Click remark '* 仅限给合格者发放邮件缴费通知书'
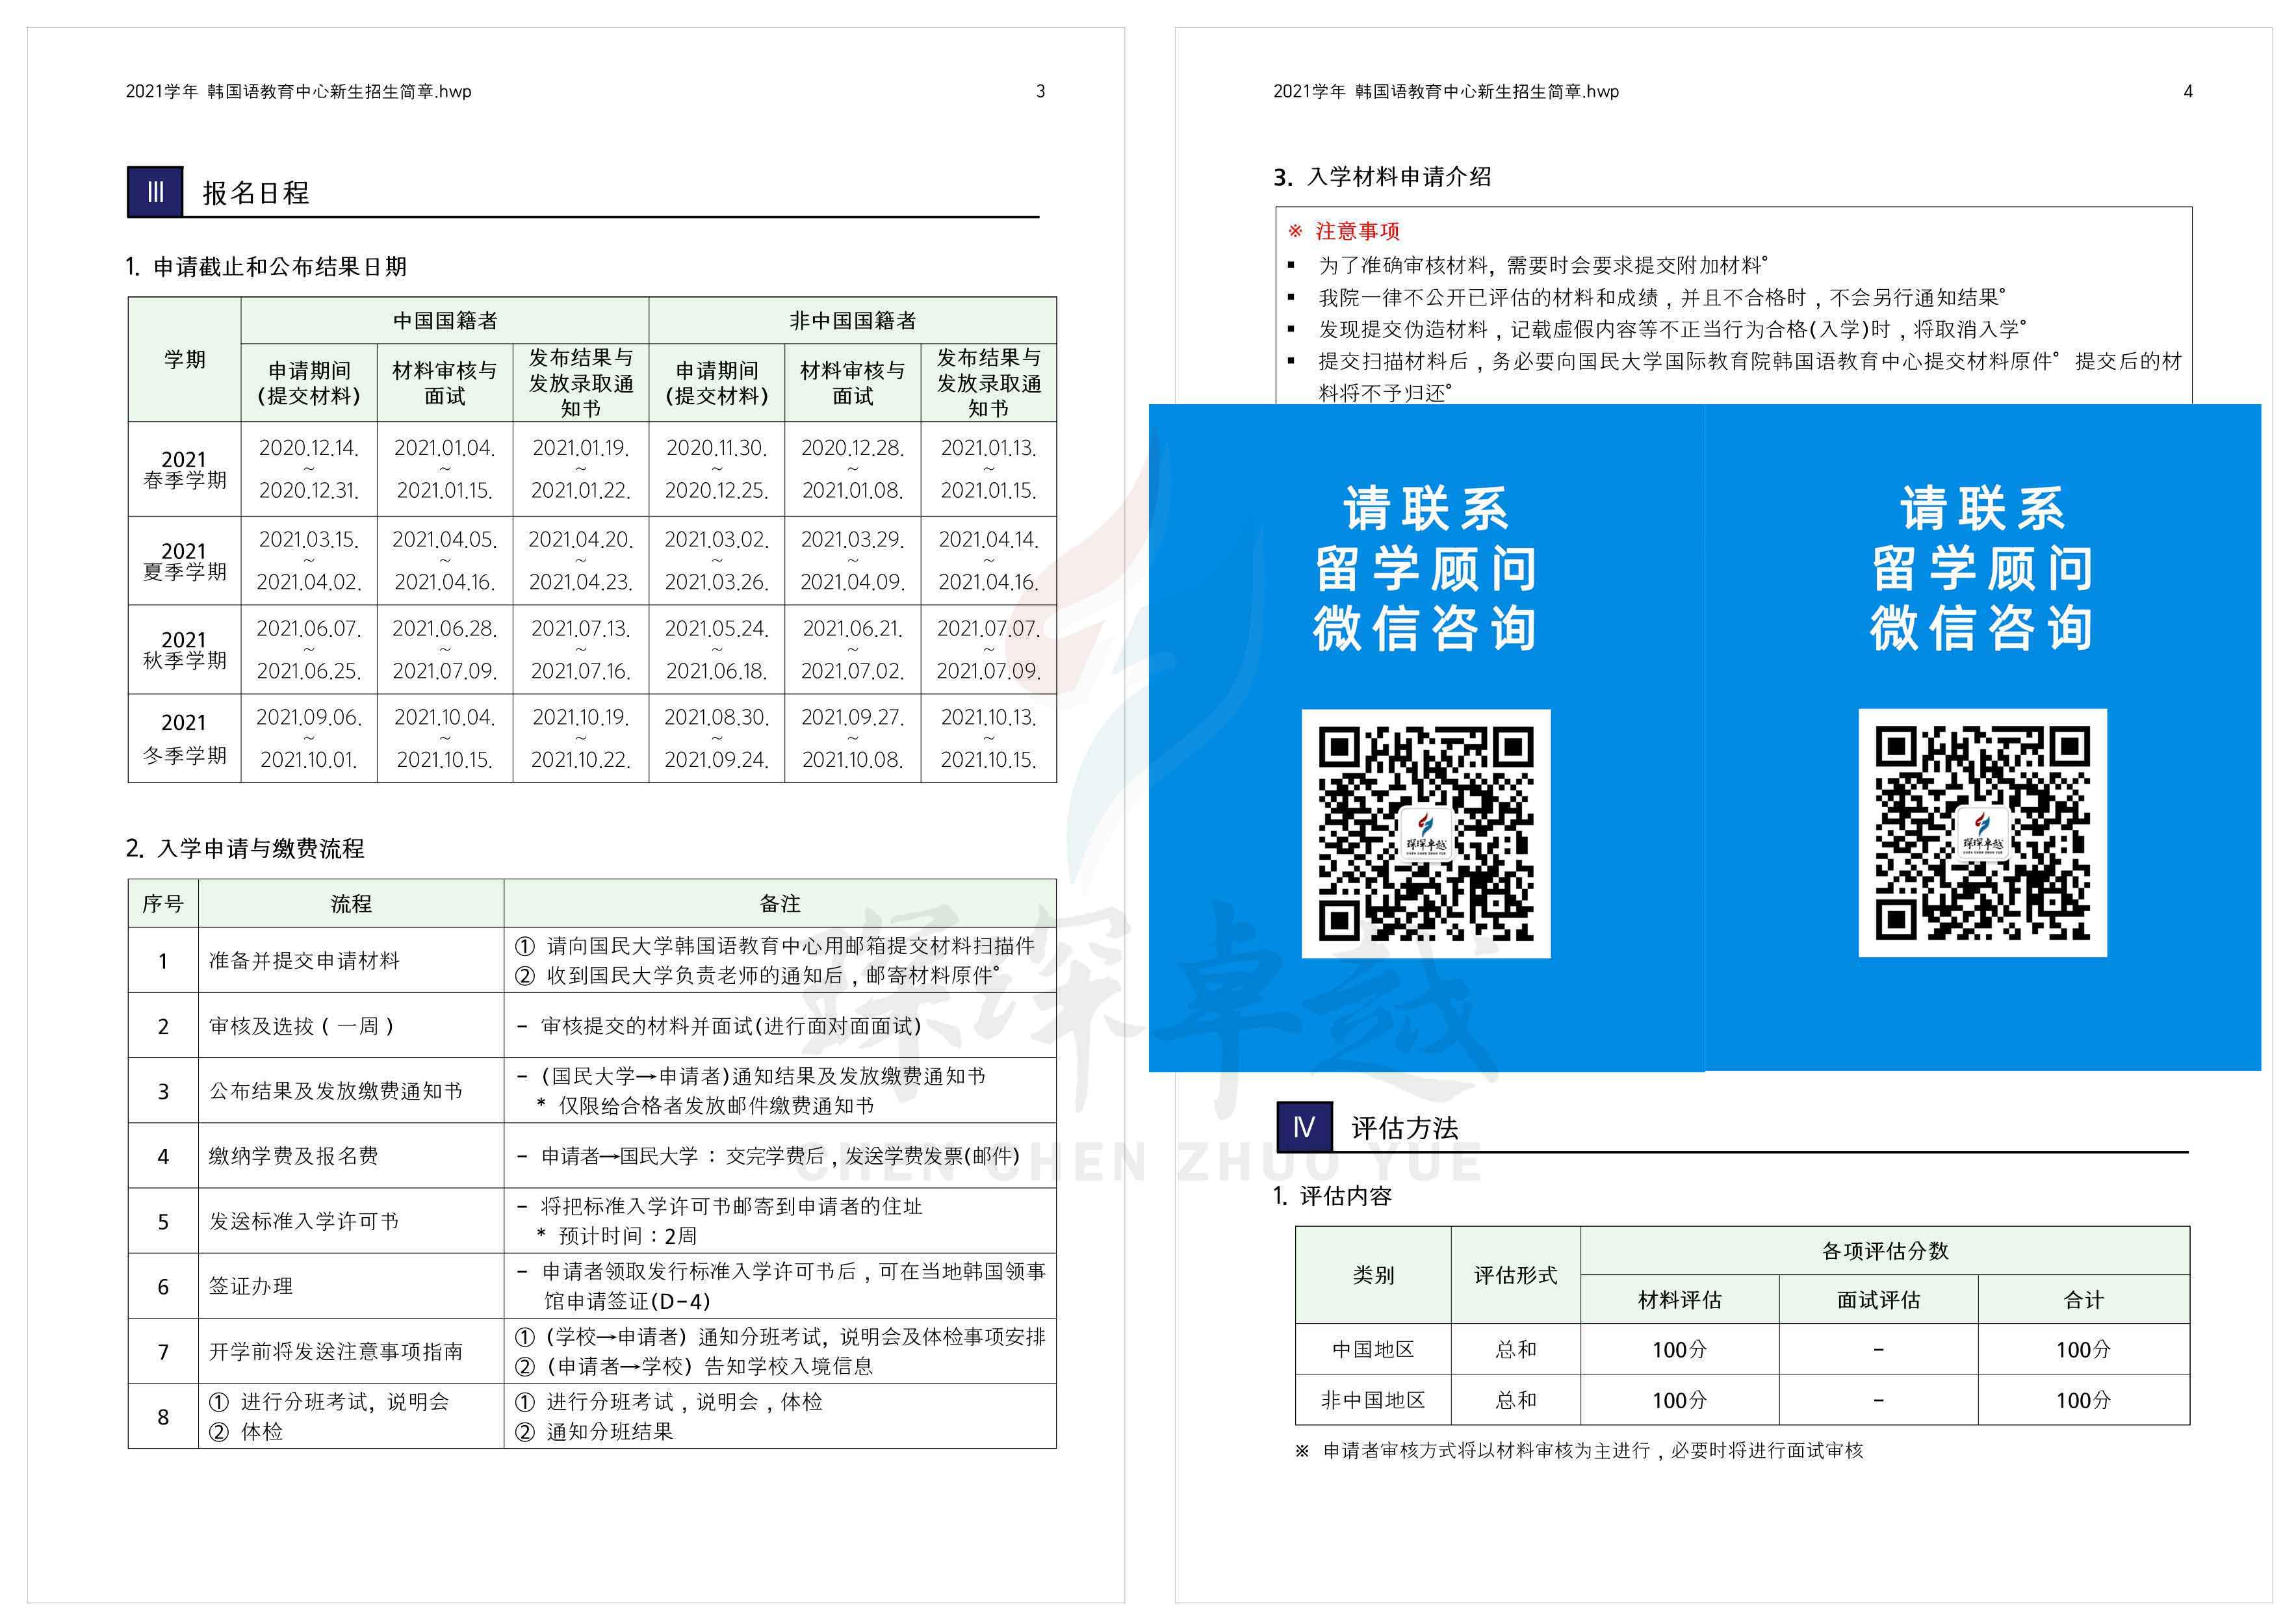 point(705,1106)
